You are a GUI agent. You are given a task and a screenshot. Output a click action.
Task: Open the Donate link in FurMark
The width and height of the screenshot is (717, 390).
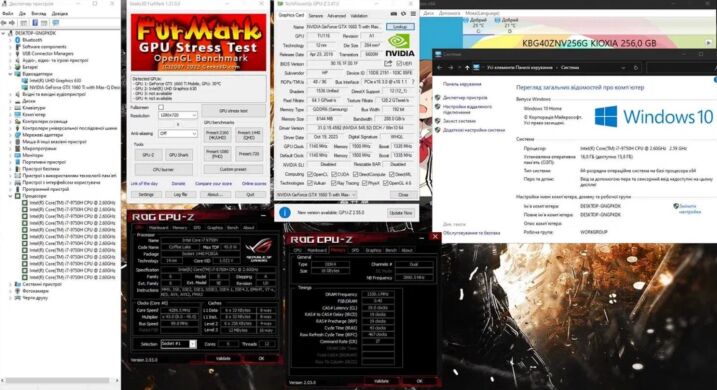tap(178, 183)
